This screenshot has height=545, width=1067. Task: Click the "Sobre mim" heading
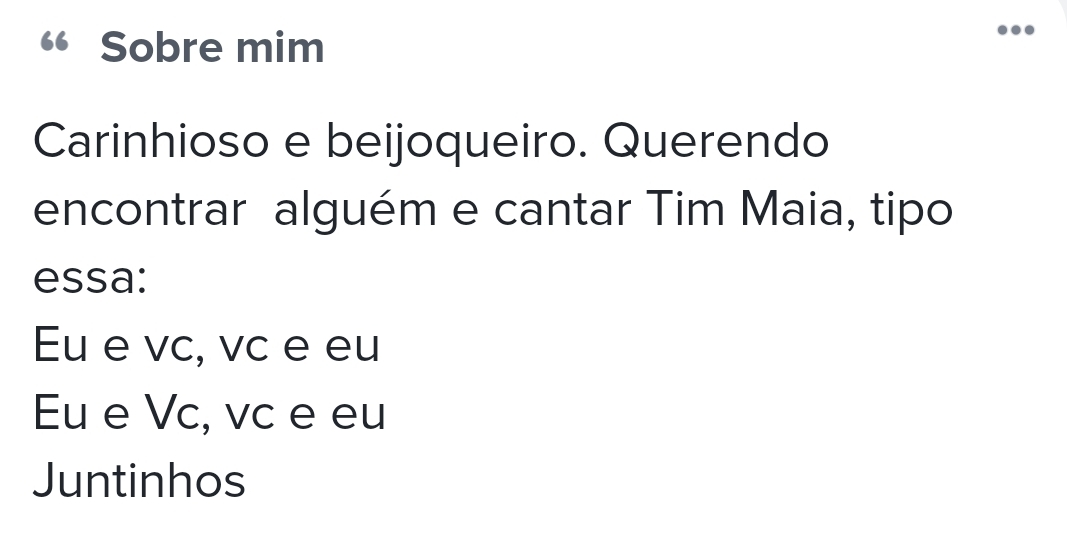212,47
